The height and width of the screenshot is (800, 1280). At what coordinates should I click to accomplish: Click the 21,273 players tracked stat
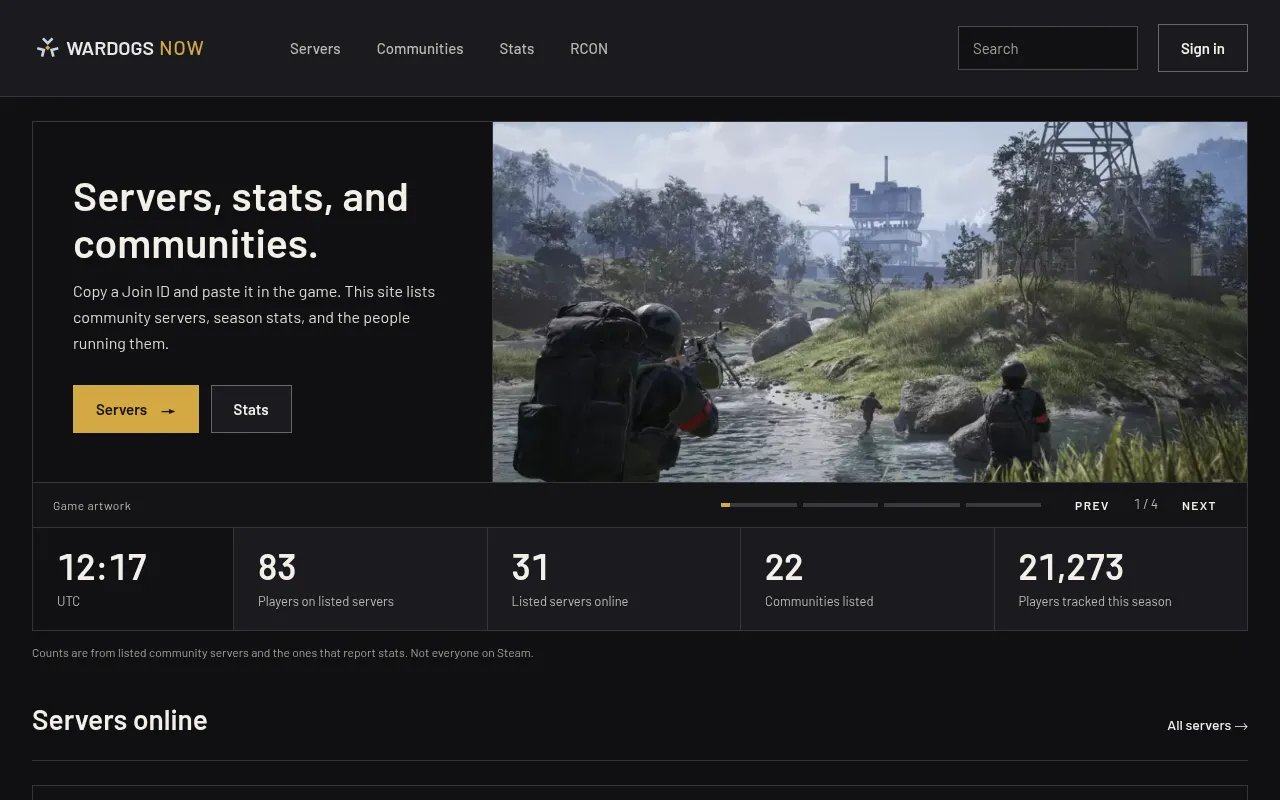pos(1121,579)
